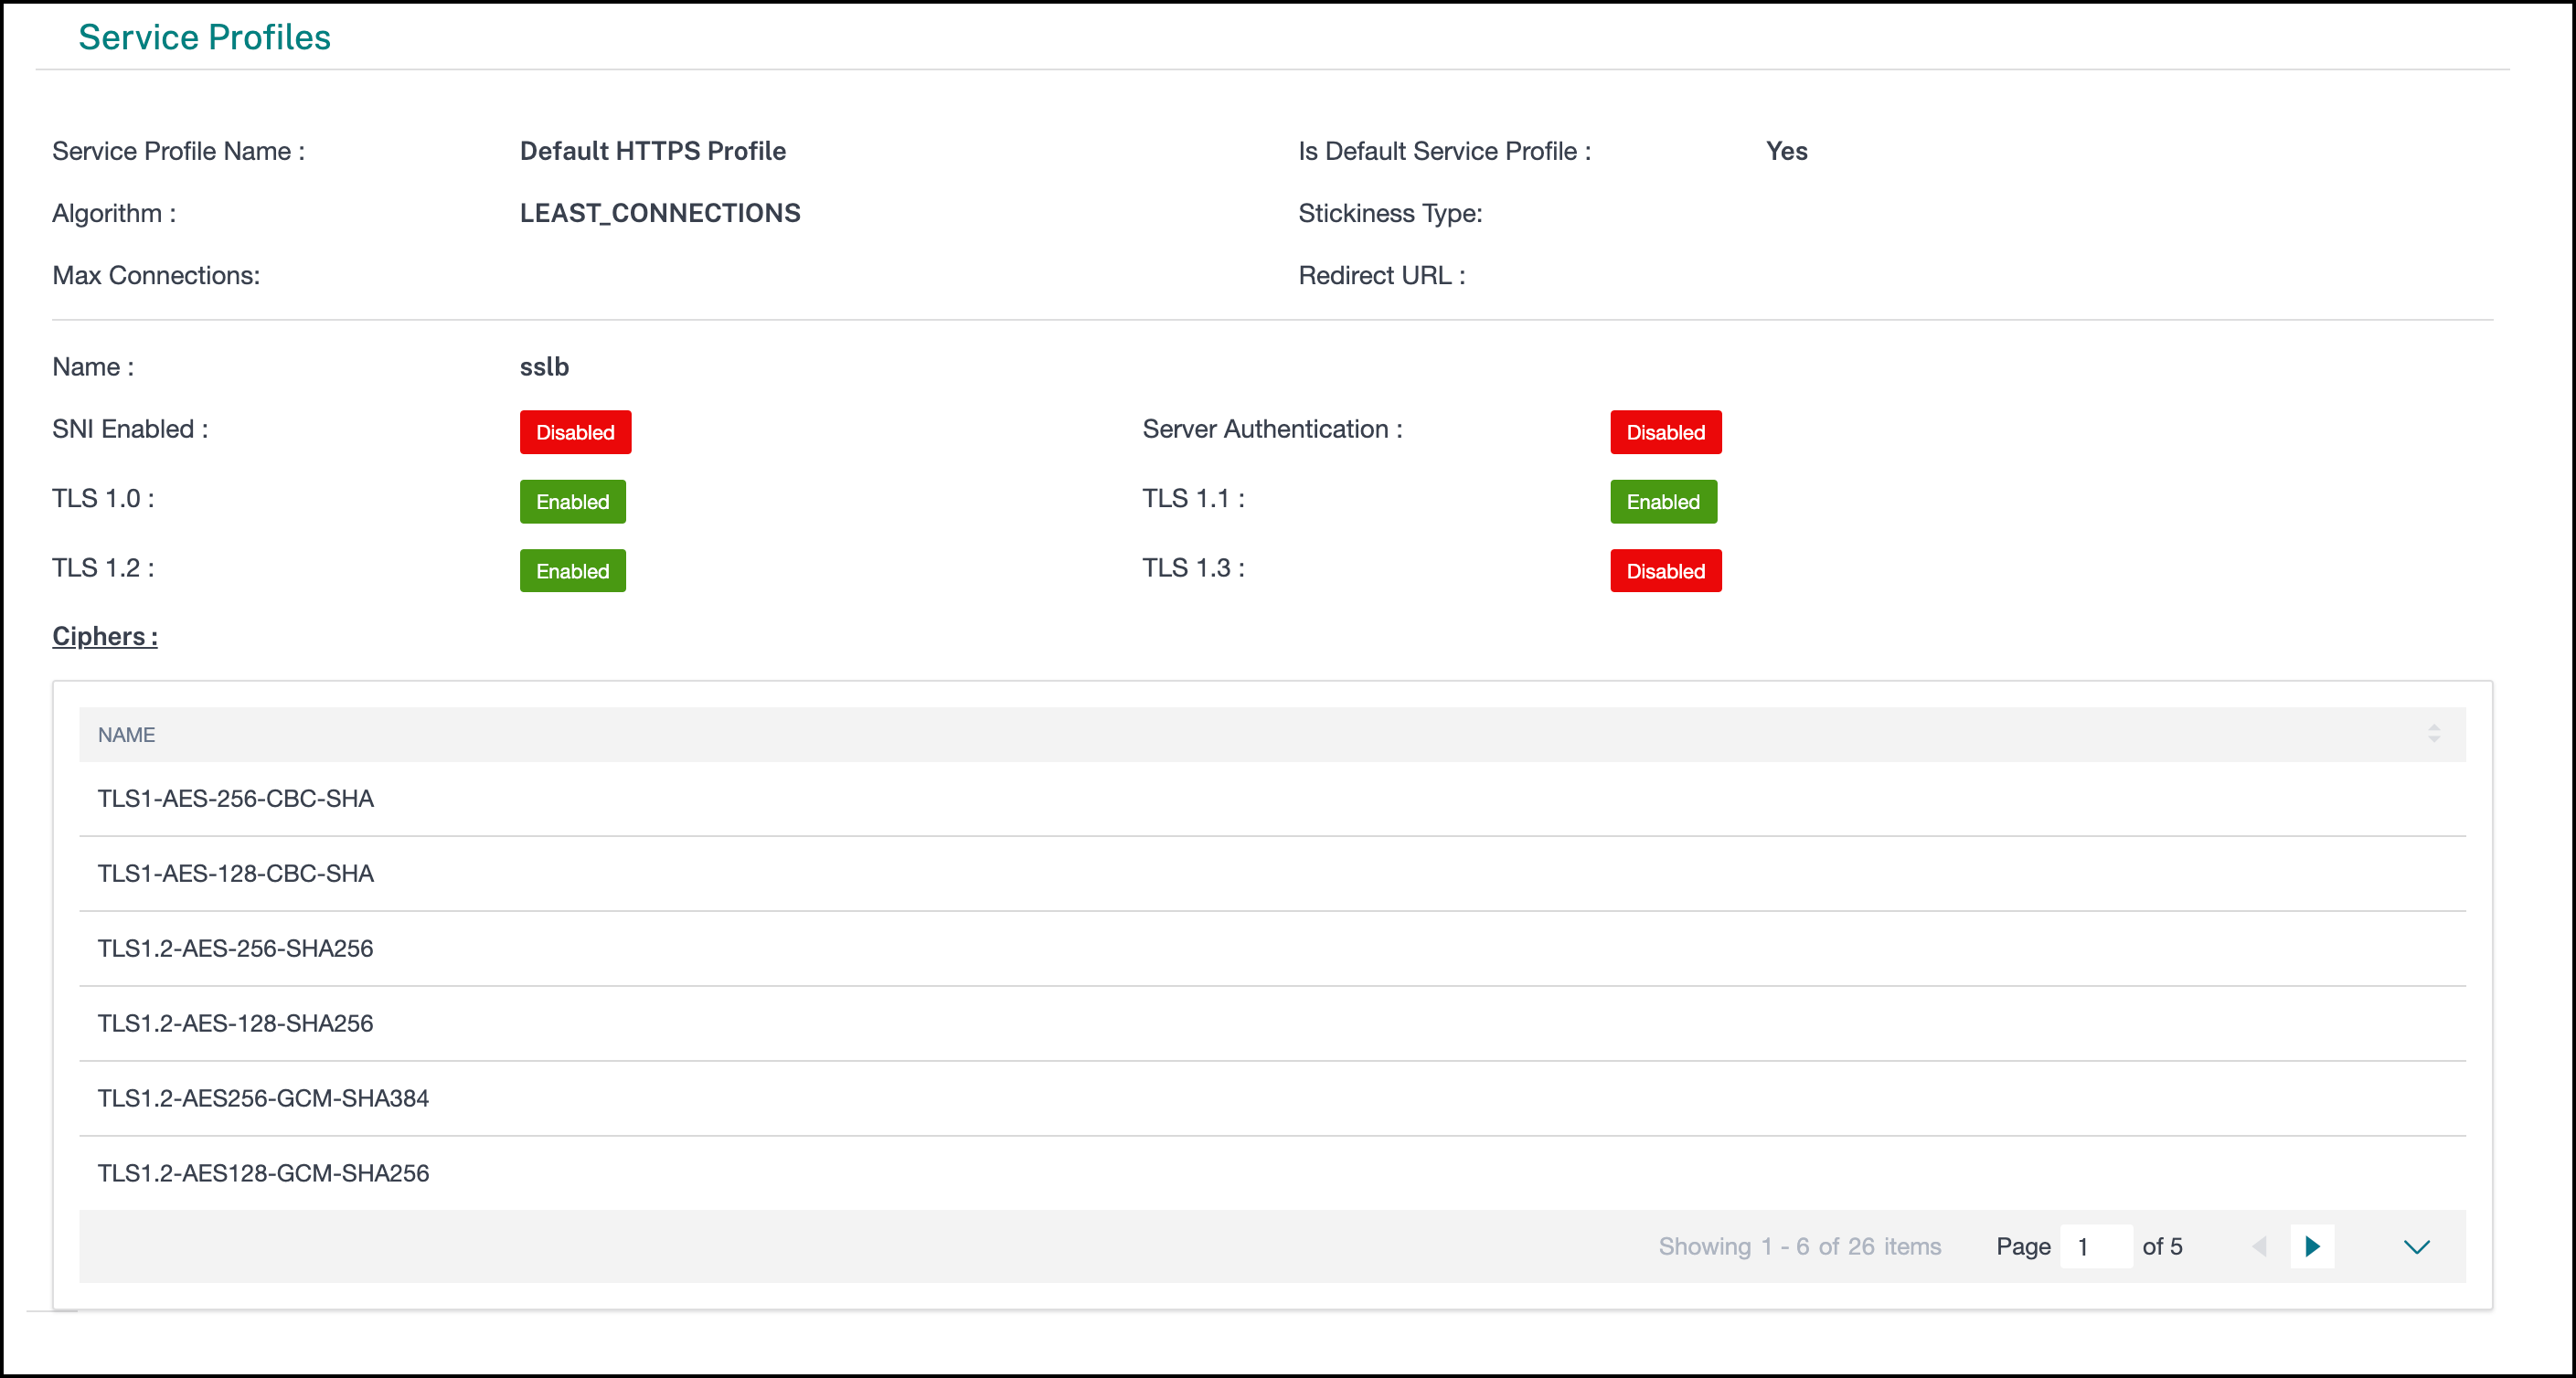
Task: Click the LEAST_CONNECTIONS algorithm value
Action: (x=659, y=213)
